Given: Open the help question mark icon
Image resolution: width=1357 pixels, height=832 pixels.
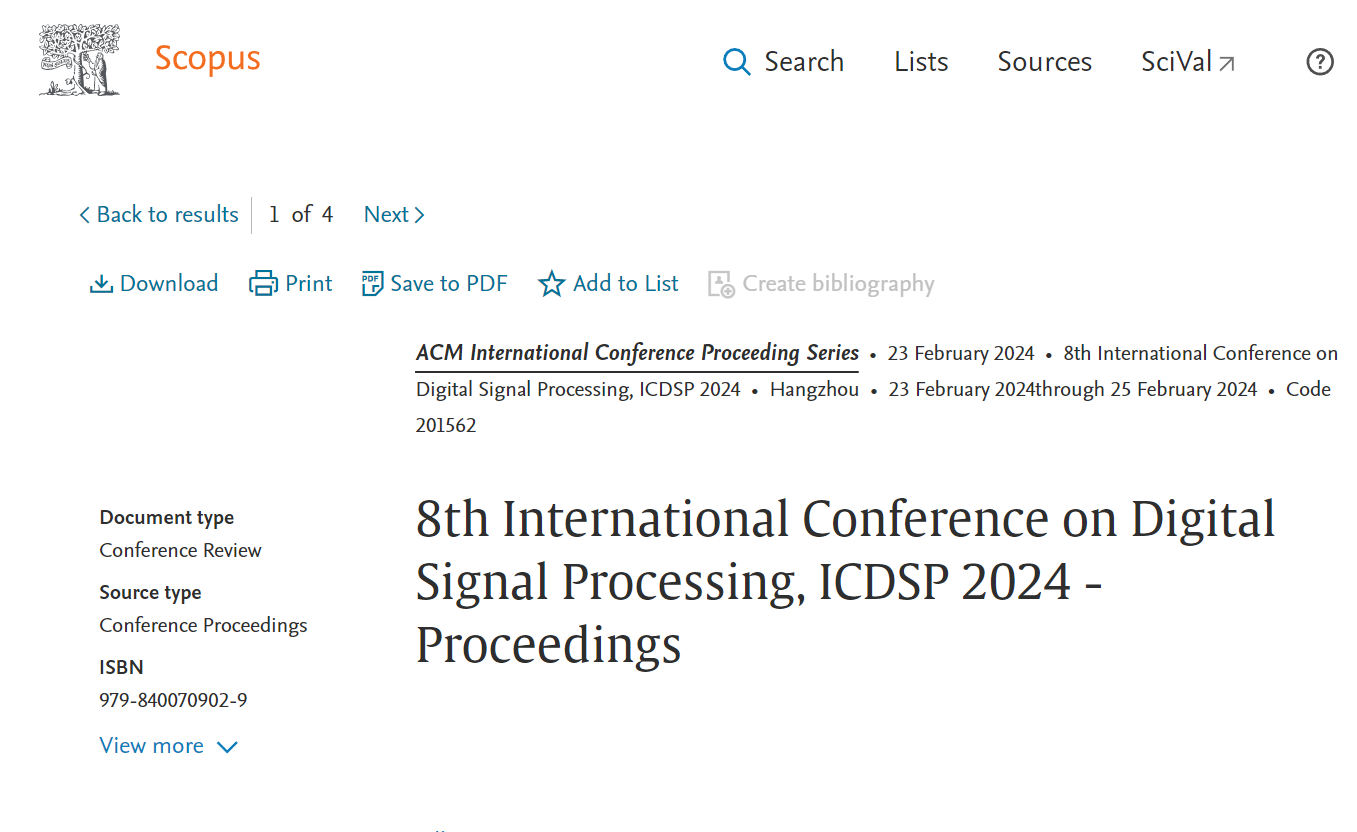Looking at the screenshot, I should (x=1320, y=62).
